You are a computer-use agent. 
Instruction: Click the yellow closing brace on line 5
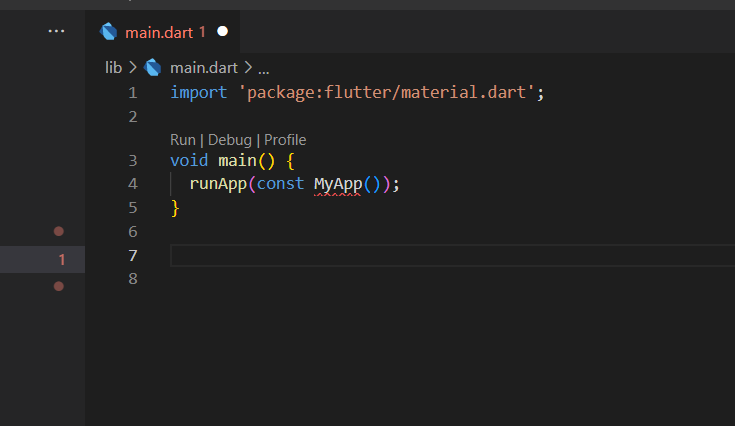[175, 208]
